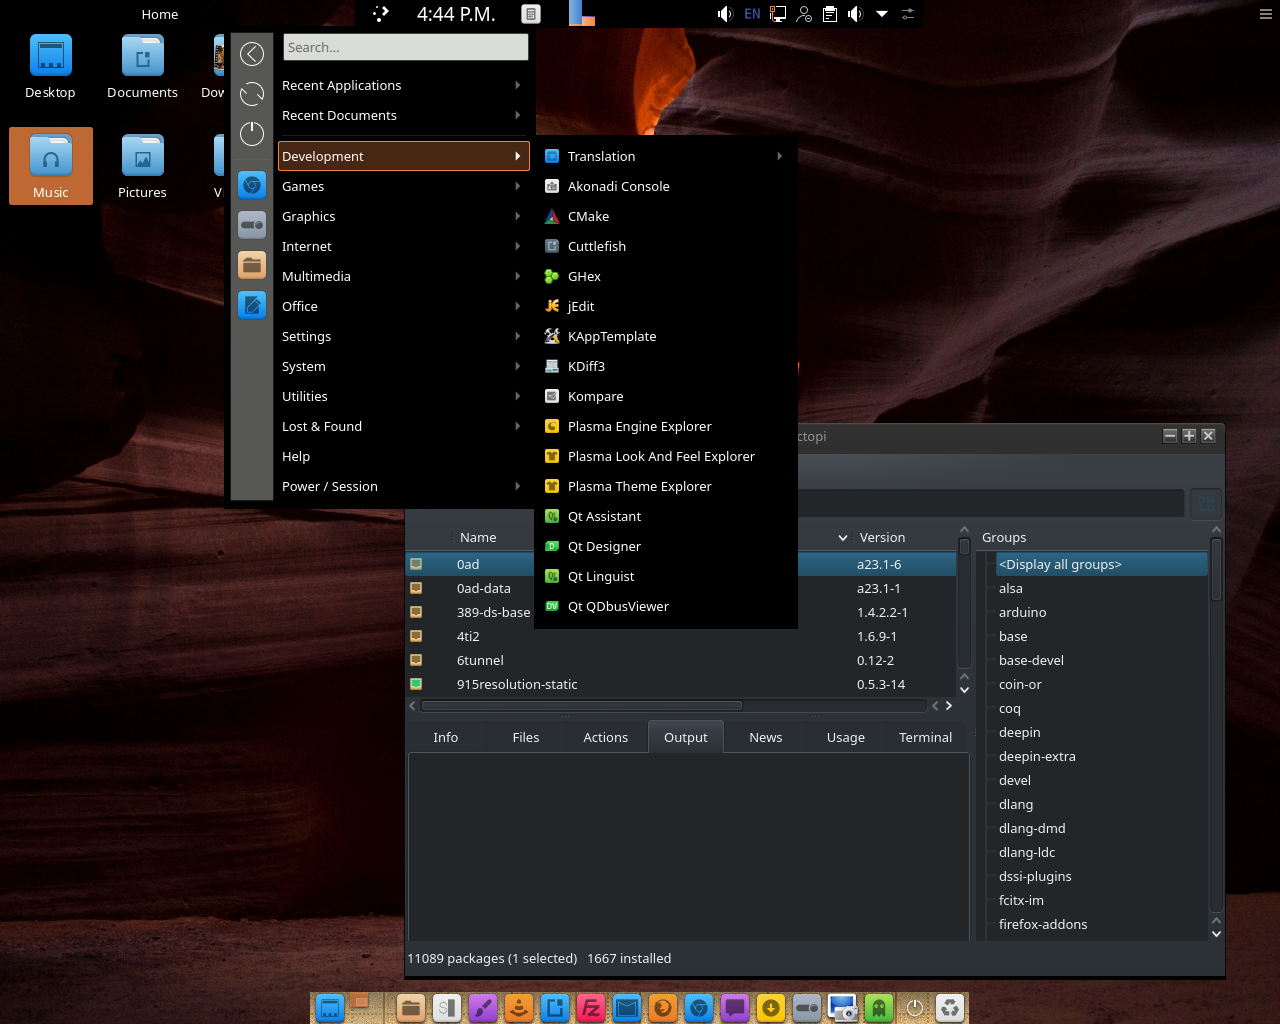
Task: Expand system tray hidden icons arrow
Action: pos(882,14)
